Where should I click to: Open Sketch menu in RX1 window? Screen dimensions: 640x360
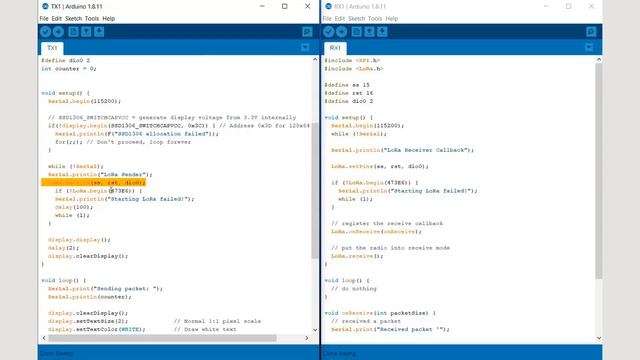click(356, 18)
